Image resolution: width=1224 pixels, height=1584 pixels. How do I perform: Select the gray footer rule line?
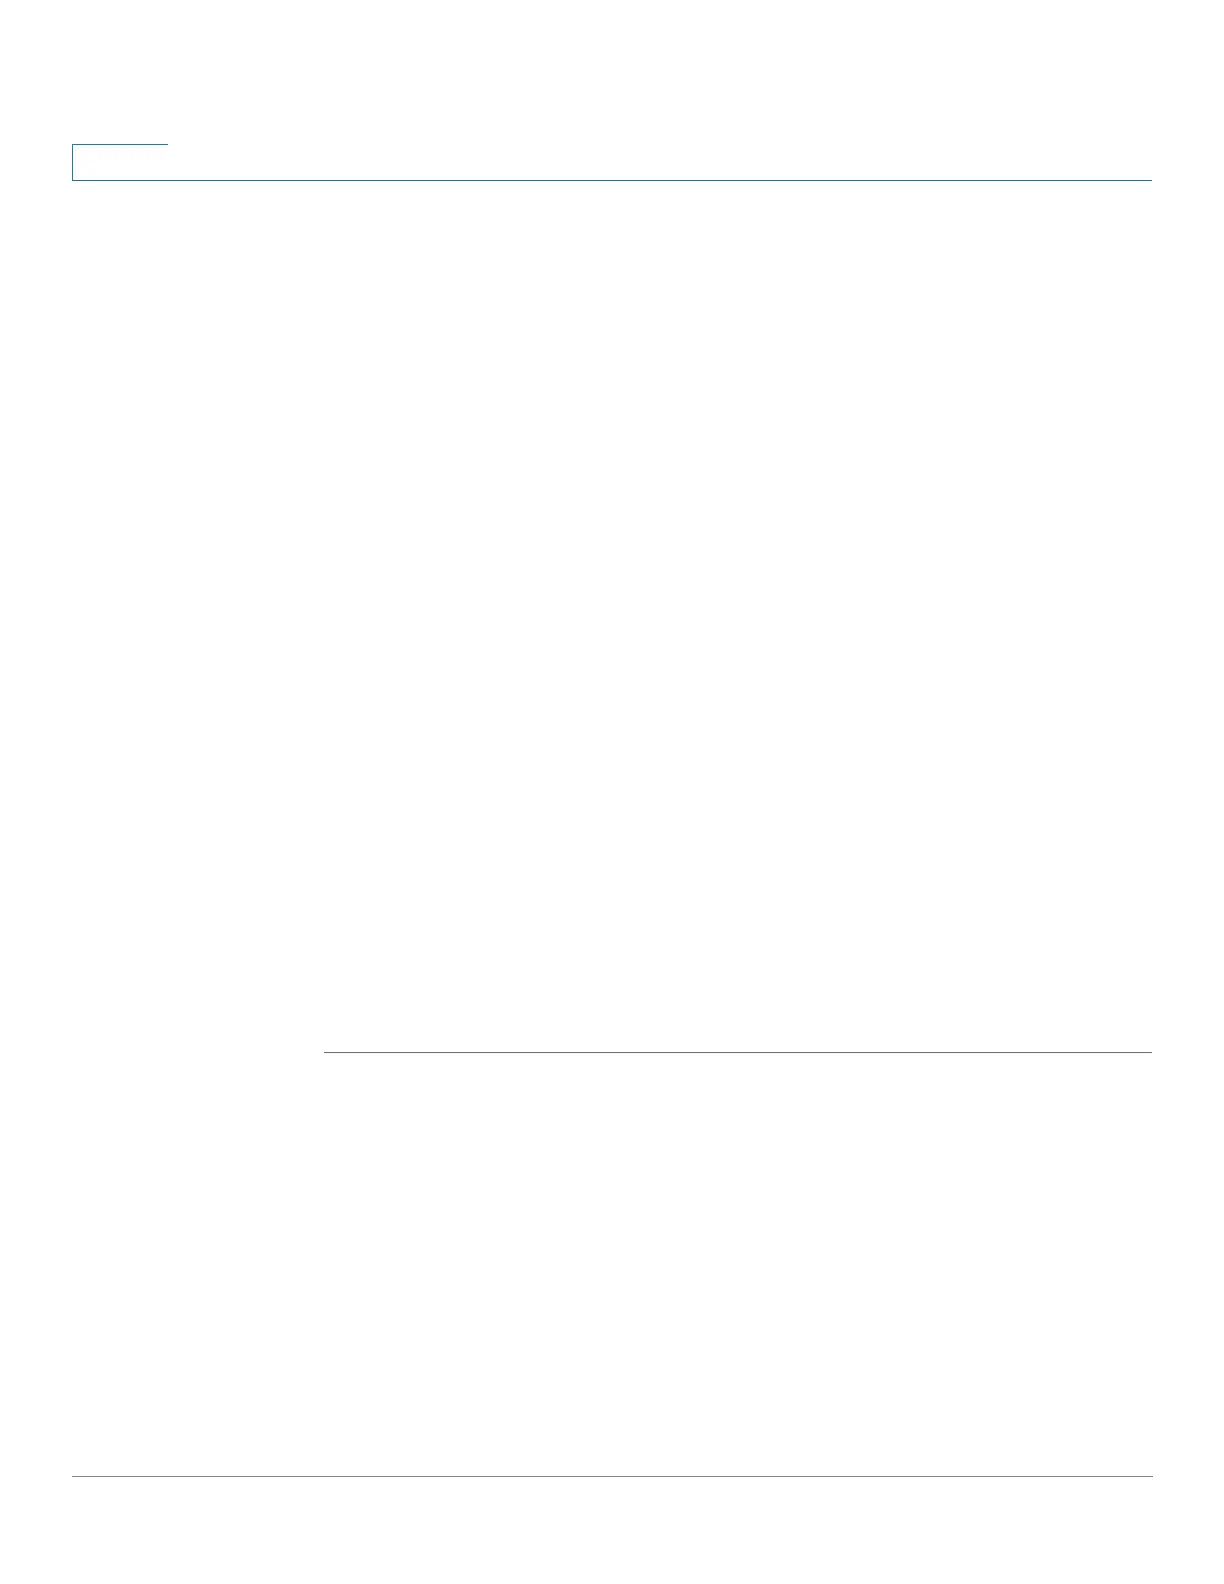tap(612, 1476)
